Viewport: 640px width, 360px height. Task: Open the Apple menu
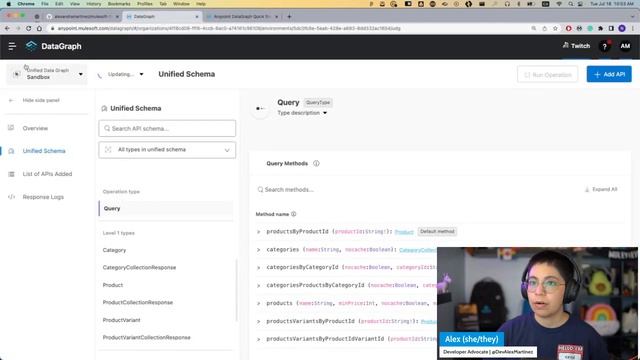[x=9, y=4]
